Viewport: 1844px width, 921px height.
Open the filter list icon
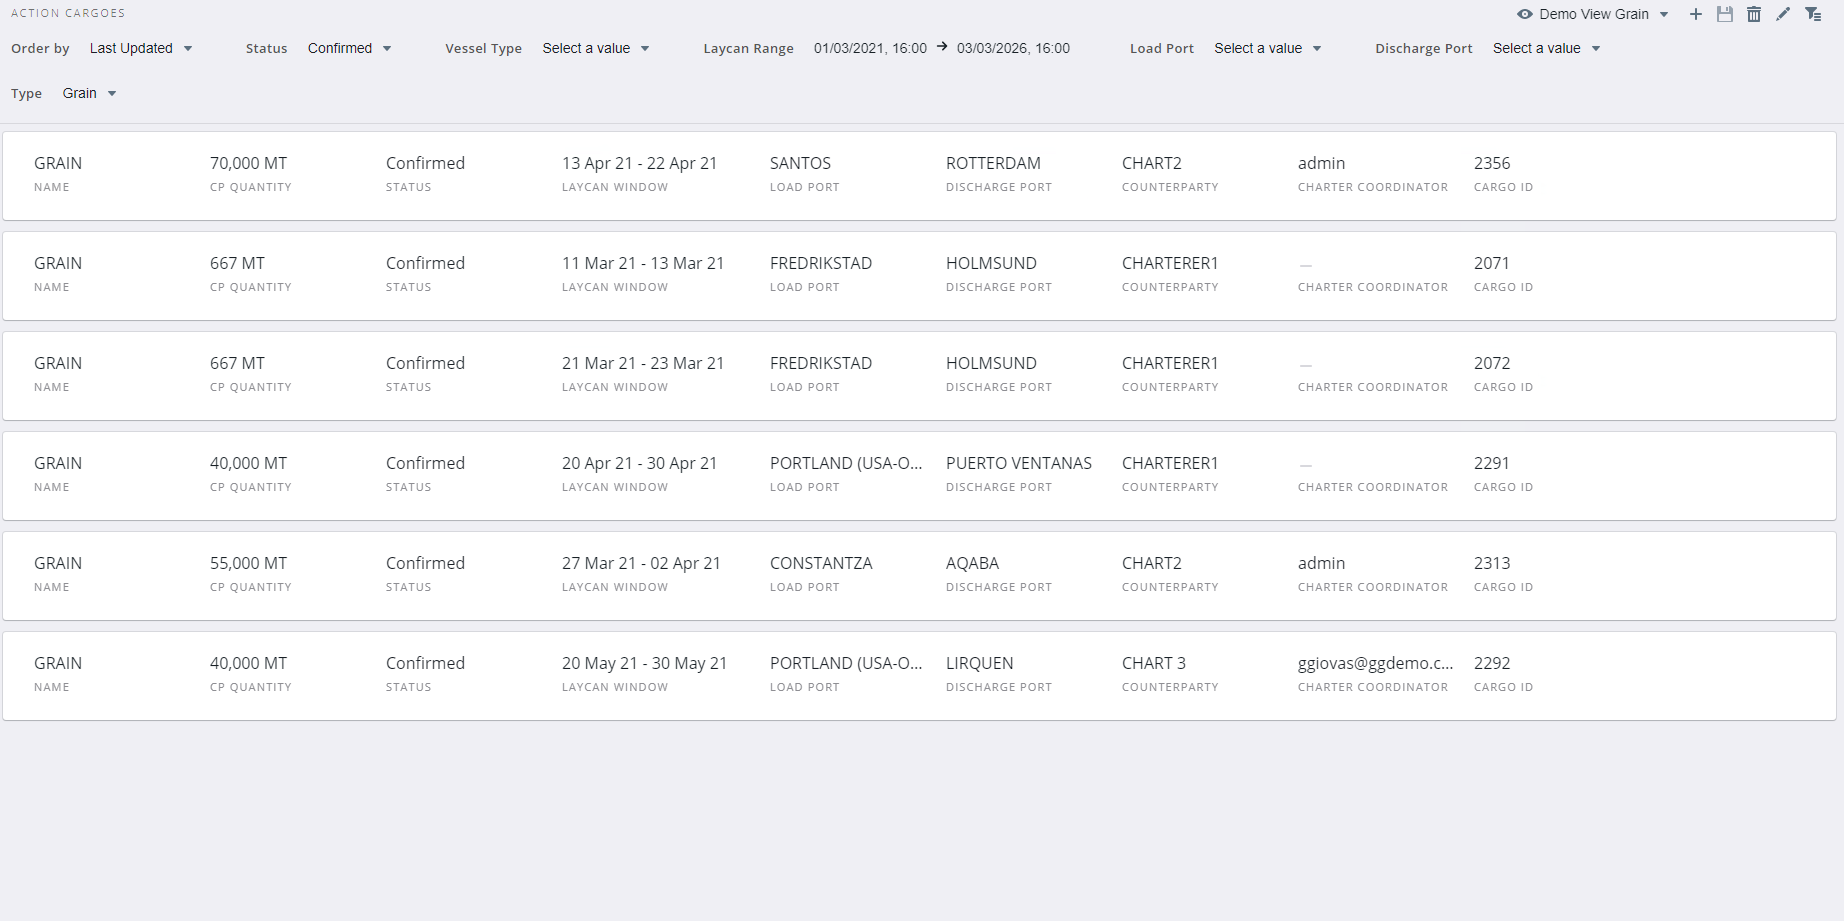click(1812, 14)
